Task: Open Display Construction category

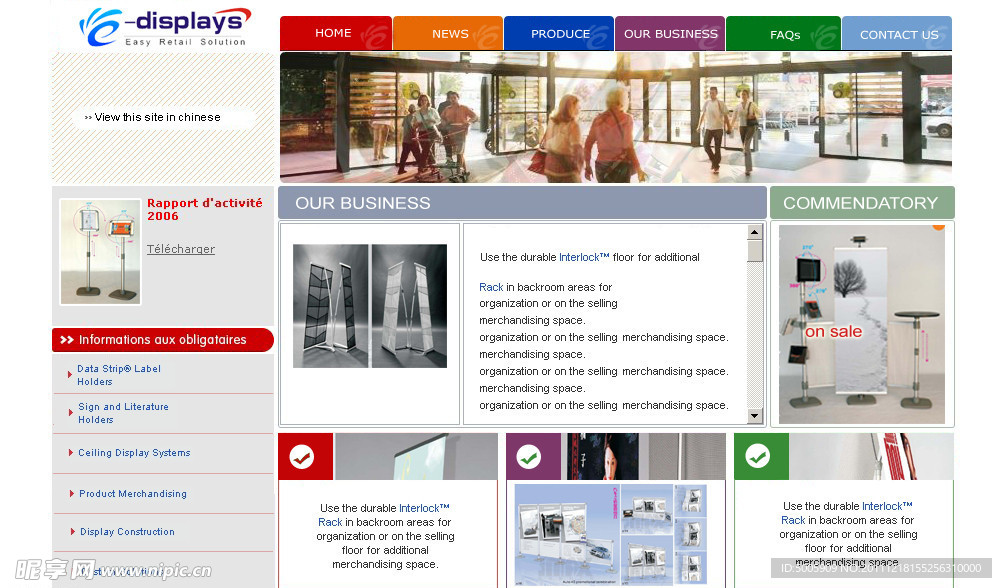Action: (x=127, y=532)
